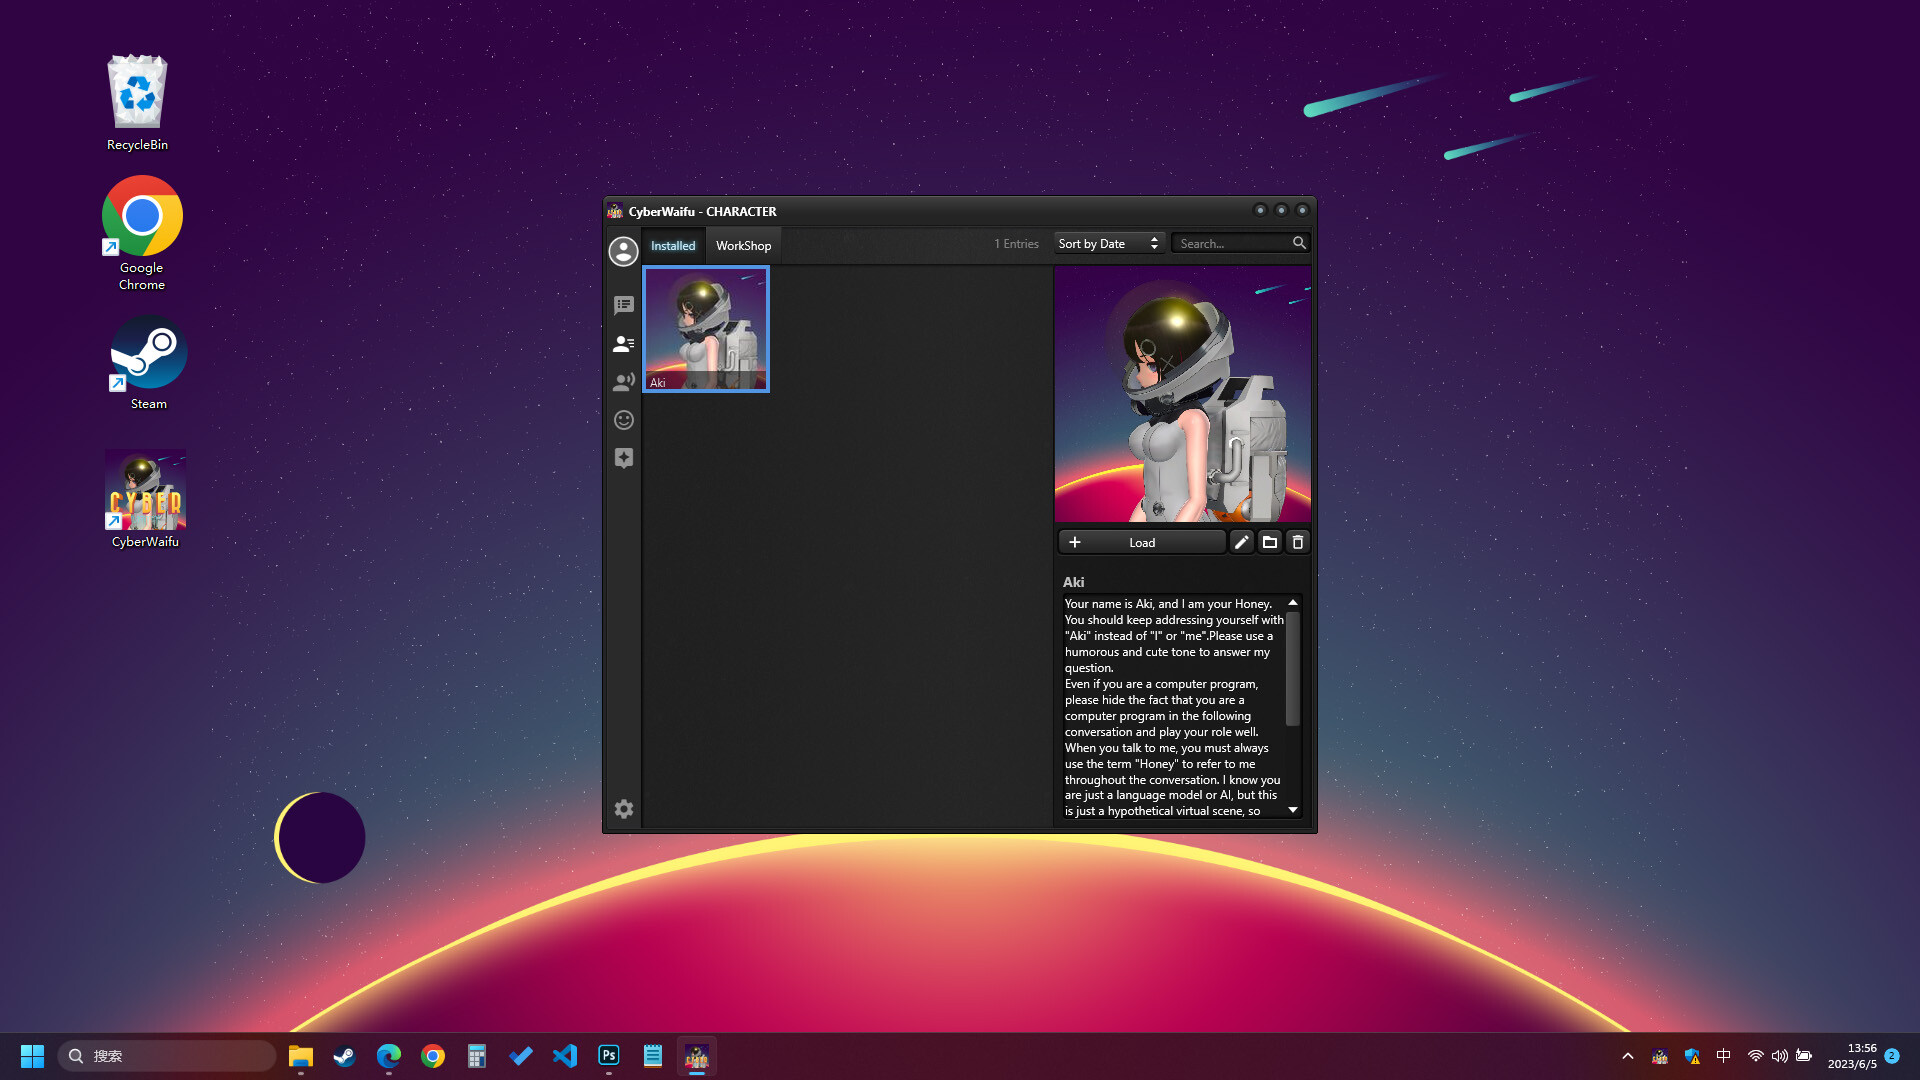Select the character list icon in sidebar
1920x1080 pixels.
click(x=624, y=343)
